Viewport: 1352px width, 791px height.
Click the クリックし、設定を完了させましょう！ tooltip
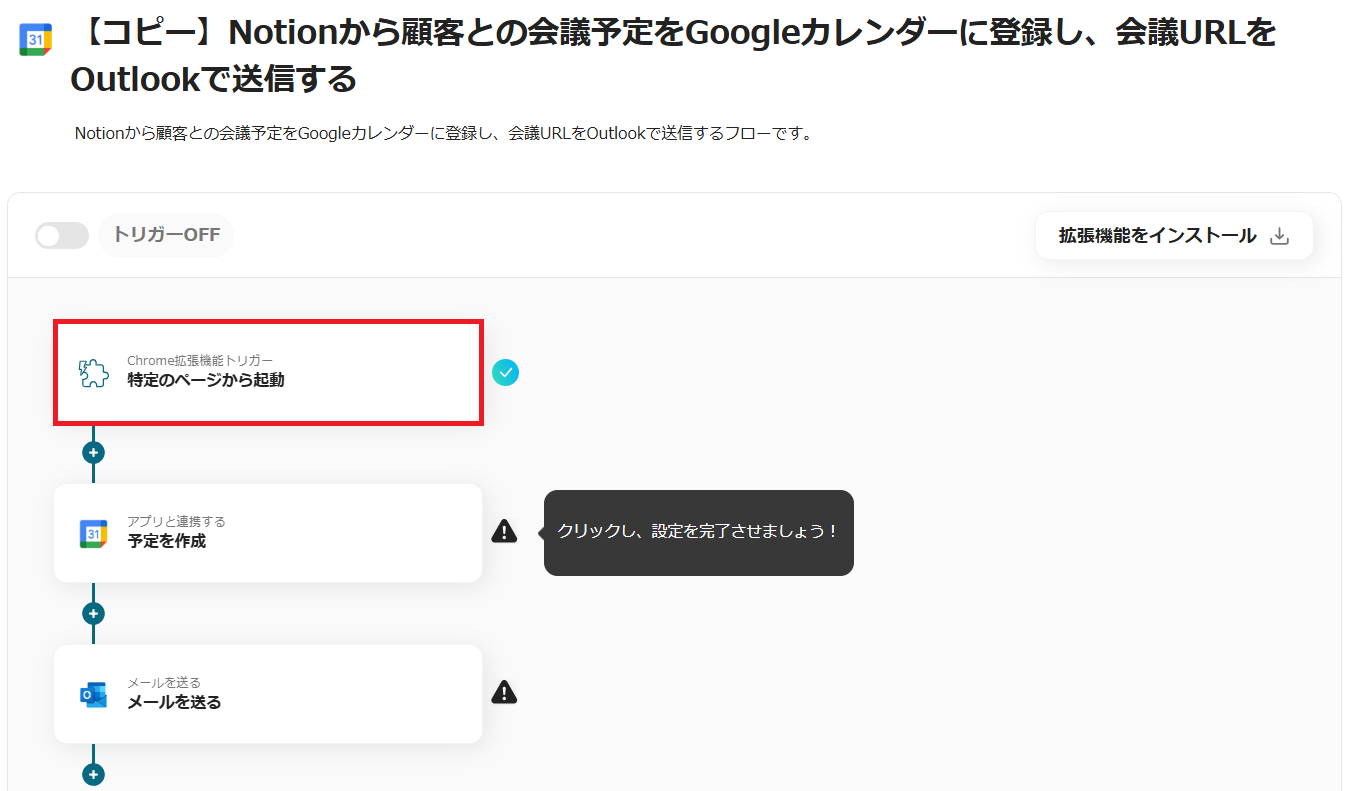pos(699,532)
